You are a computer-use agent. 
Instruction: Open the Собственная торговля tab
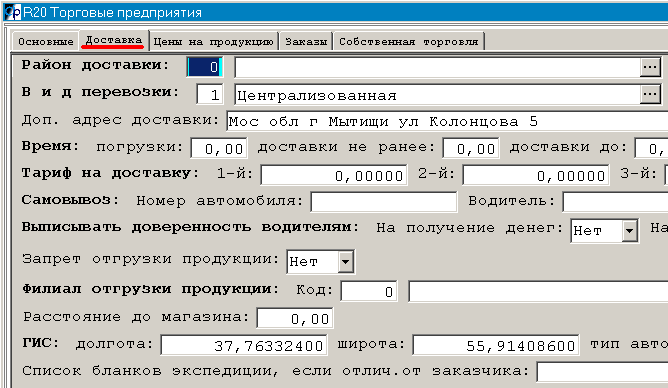point(409,42)
